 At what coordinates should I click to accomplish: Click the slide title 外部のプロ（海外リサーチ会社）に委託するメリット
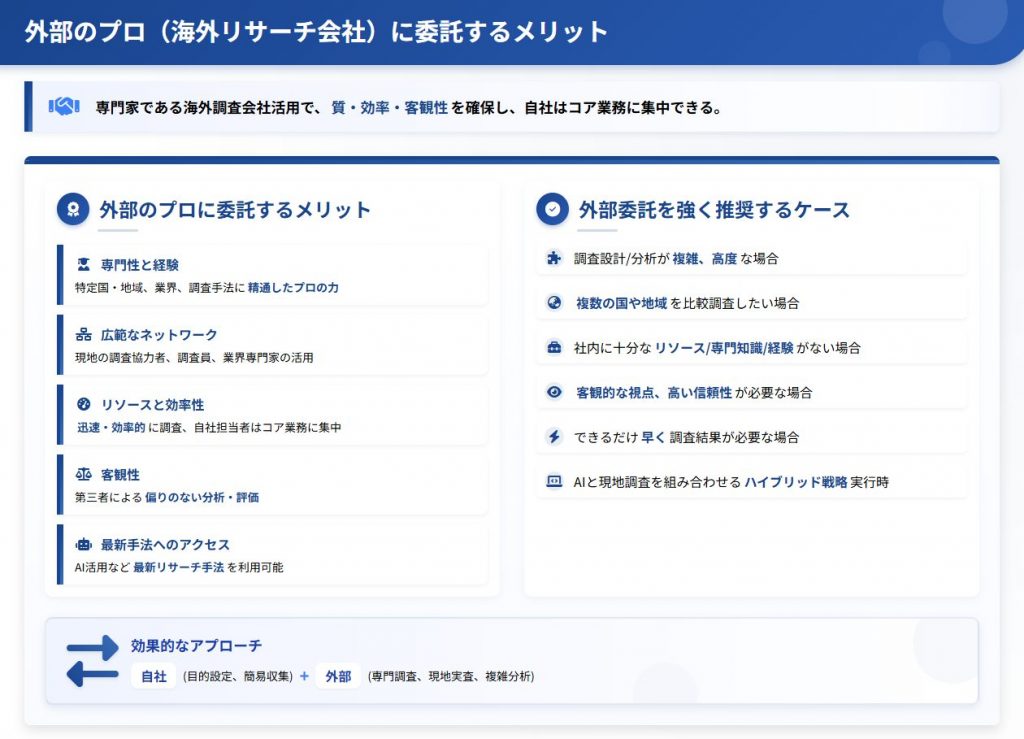pos(316,31)
